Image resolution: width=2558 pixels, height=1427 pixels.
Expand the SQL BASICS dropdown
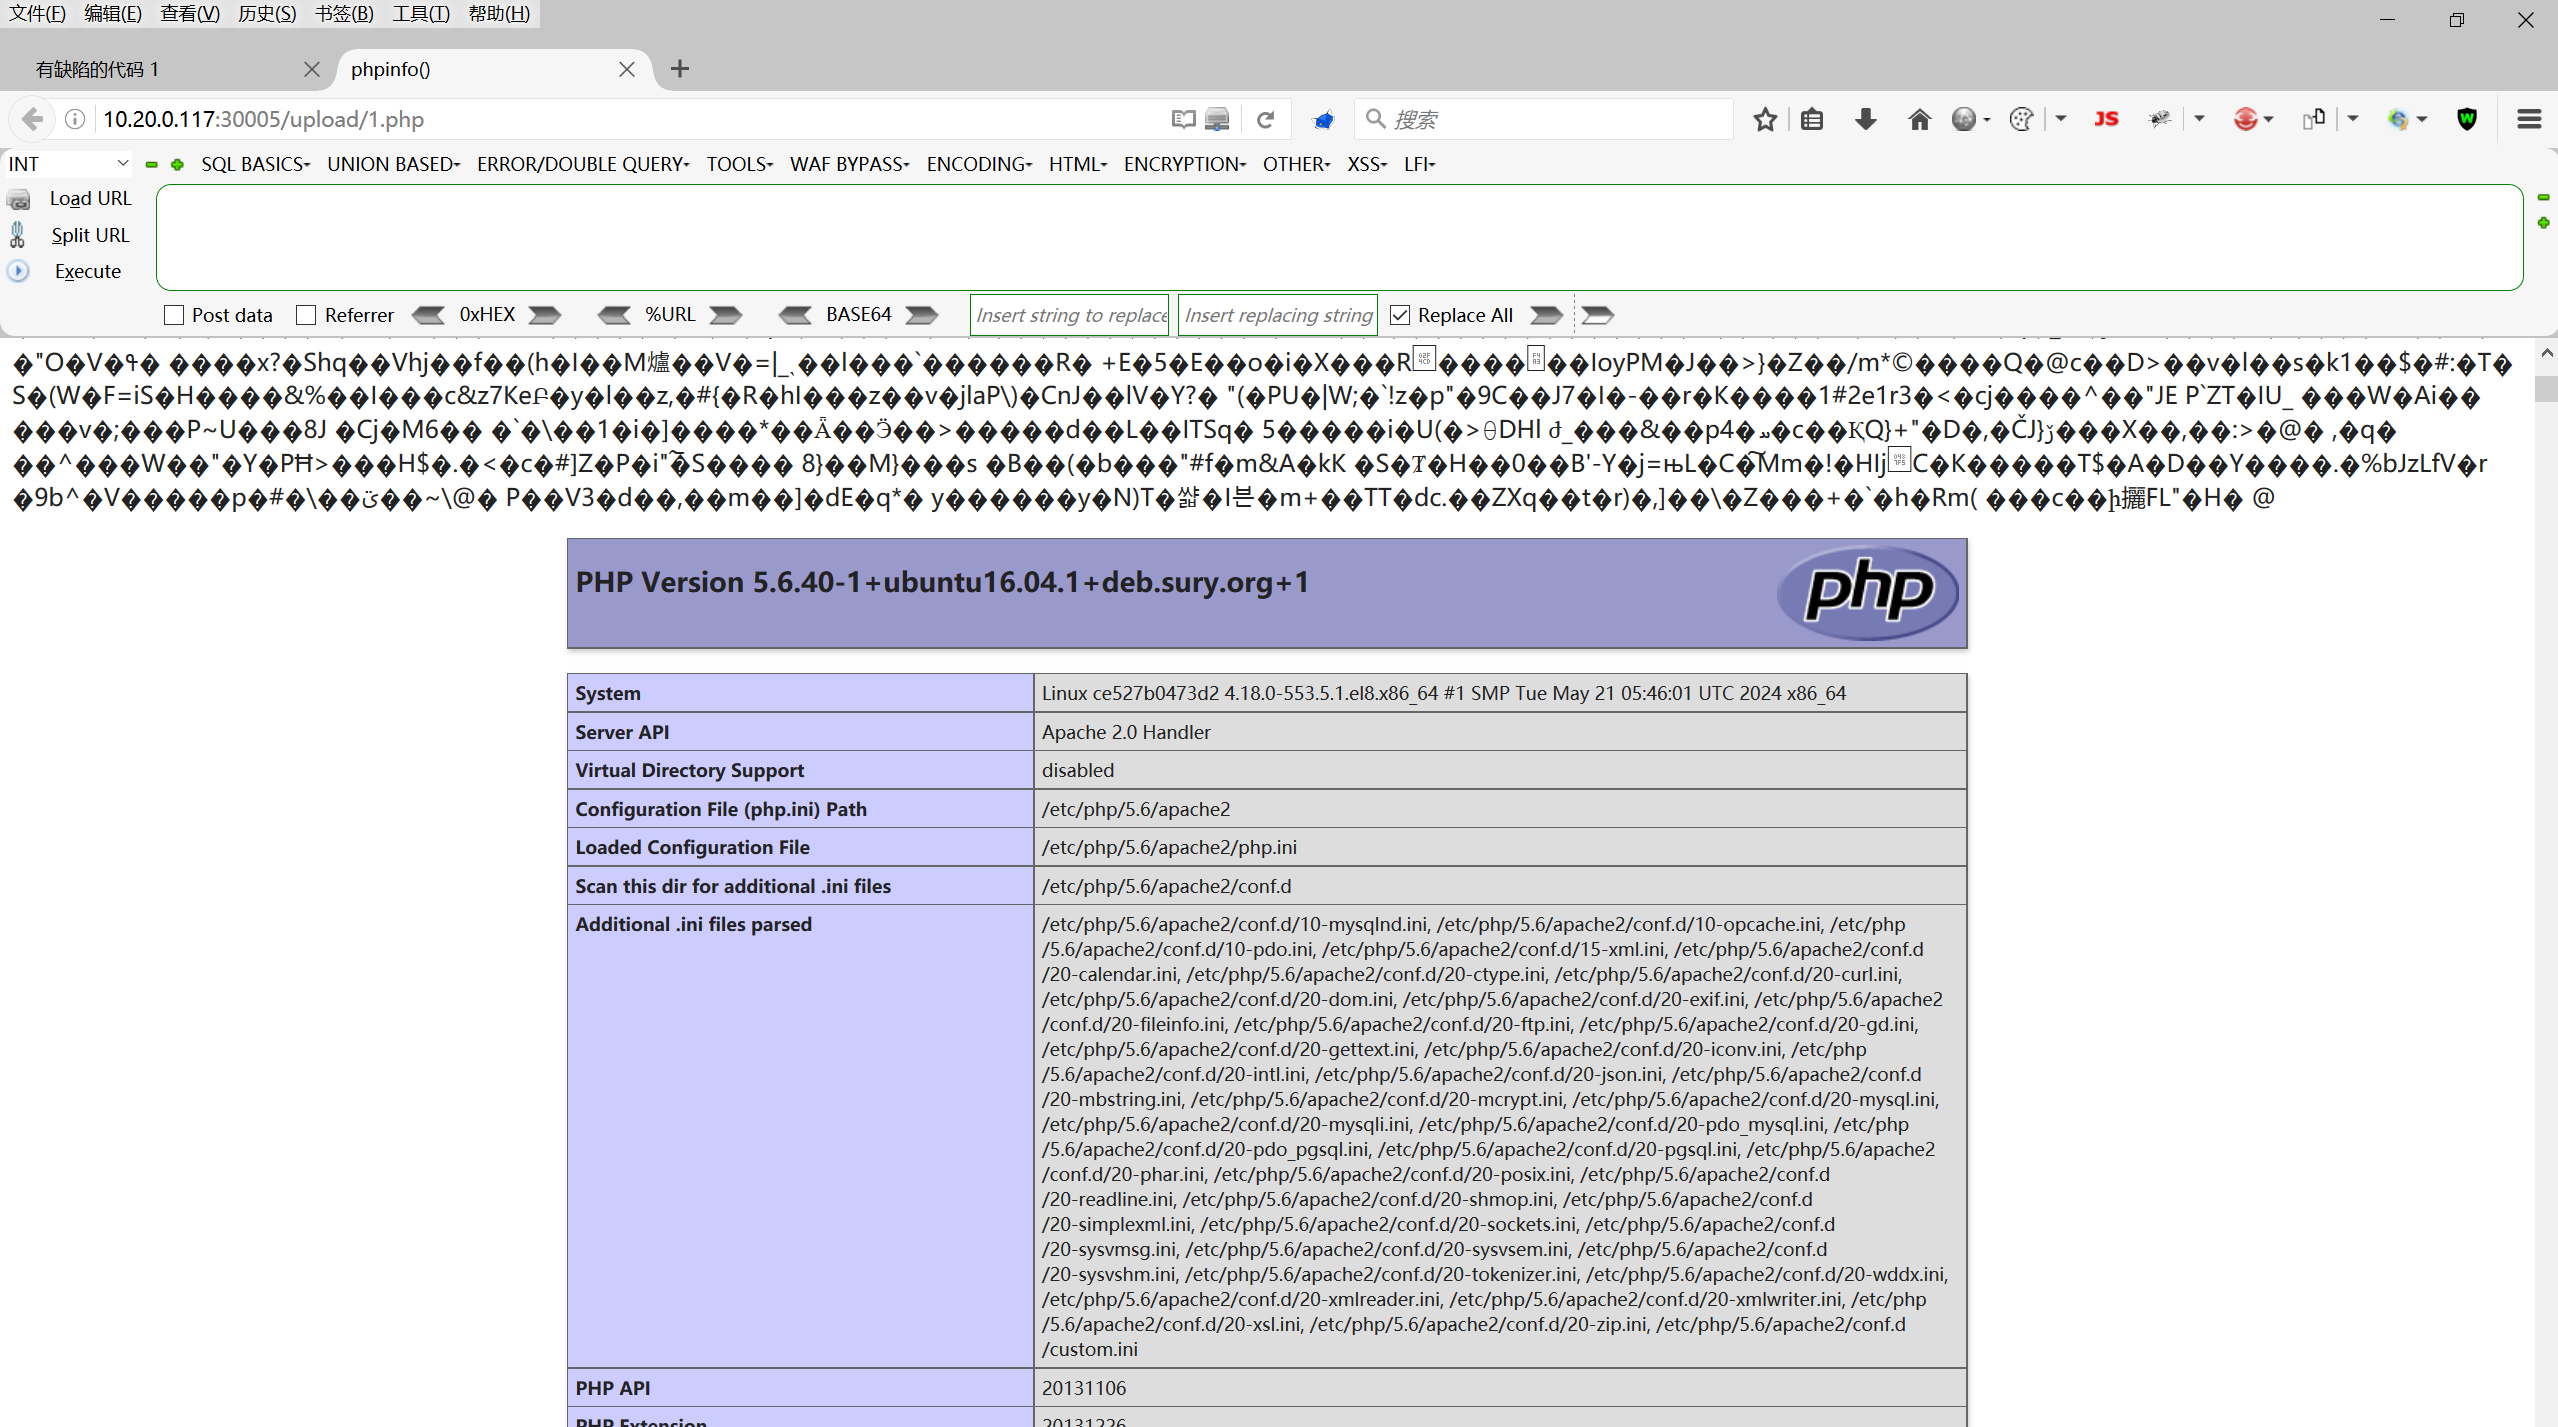tap(255, 164)
